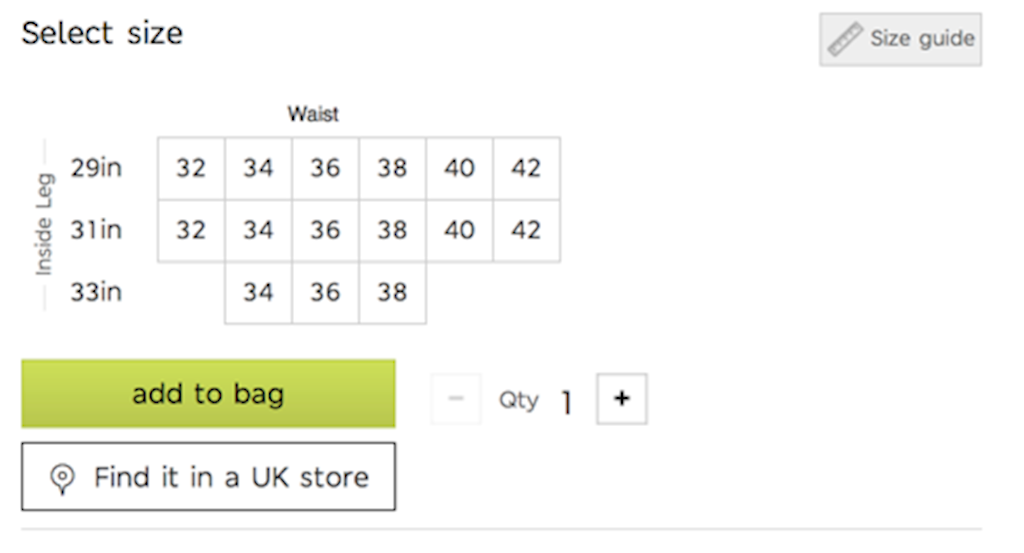The height and width of the screenshot is (553, 1024).
Task: Select waist 34 with 29in inside leg
Action: pos(259,168)
